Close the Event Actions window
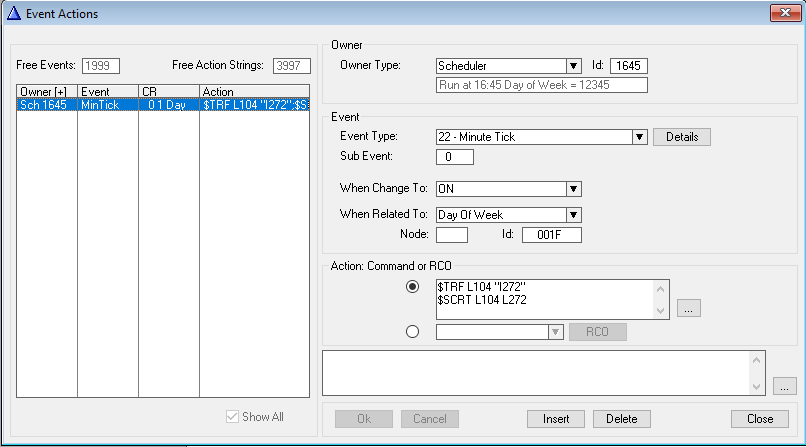Image resolution: width=806 pixels, height=447 pixels. [785, 13]
